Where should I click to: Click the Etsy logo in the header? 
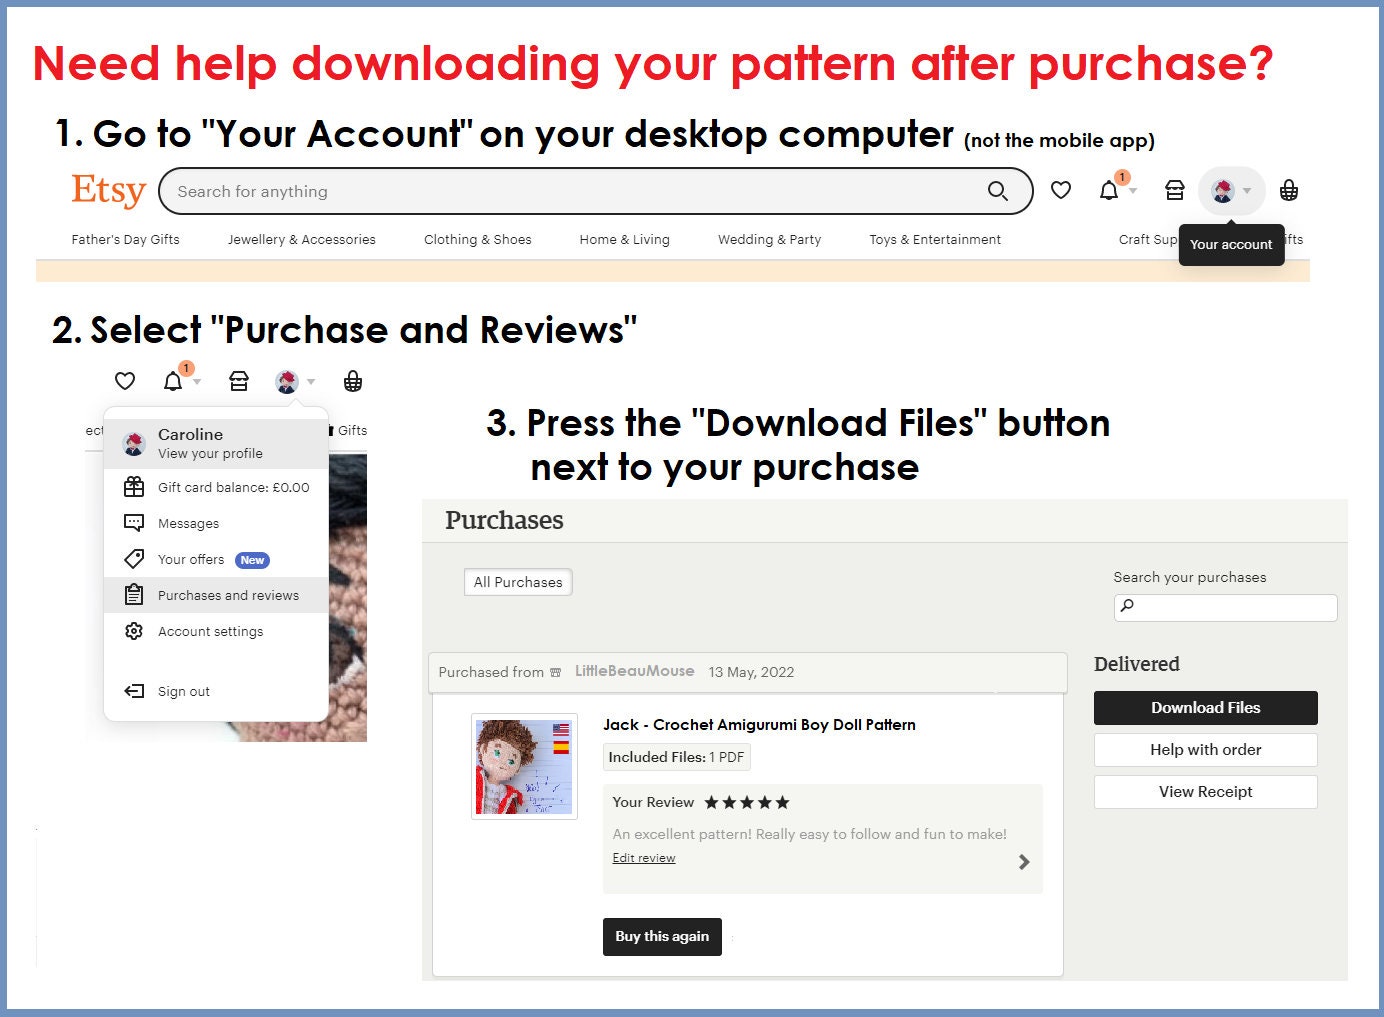coord(108,190)
